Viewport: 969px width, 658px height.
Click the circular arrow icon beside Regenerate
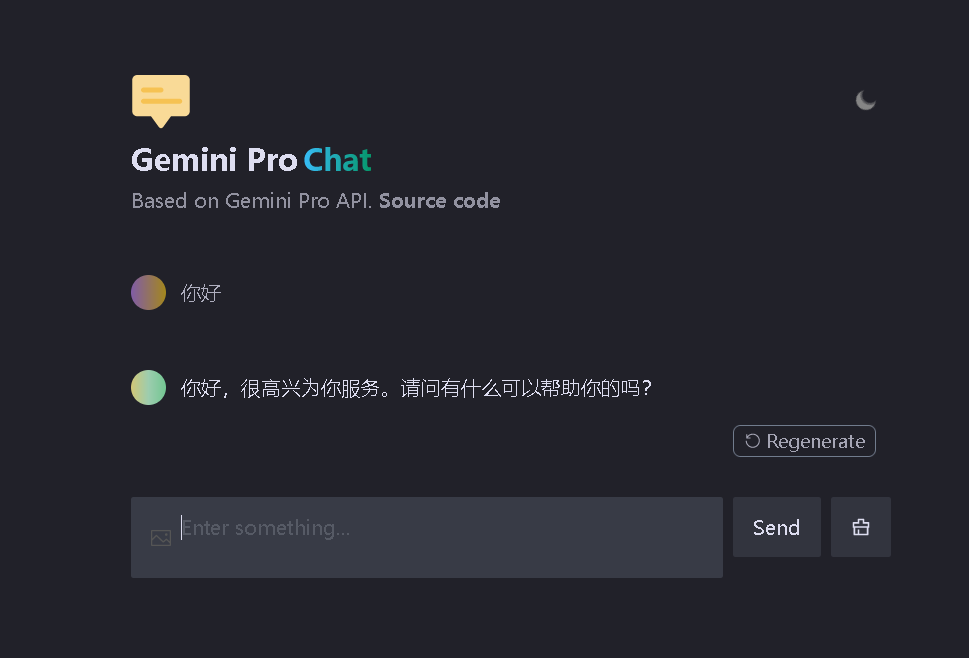[752, 441]
